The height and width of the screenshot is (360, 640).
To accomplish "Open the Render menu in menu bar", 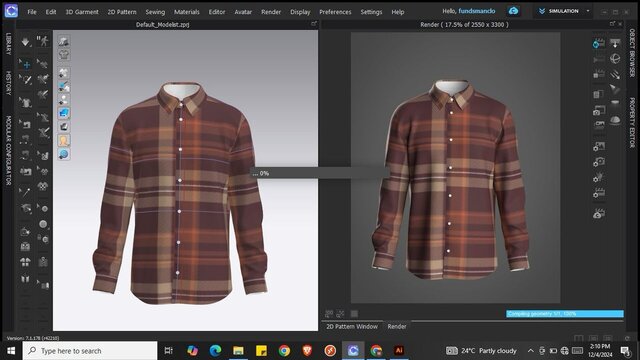I will 271,12.
